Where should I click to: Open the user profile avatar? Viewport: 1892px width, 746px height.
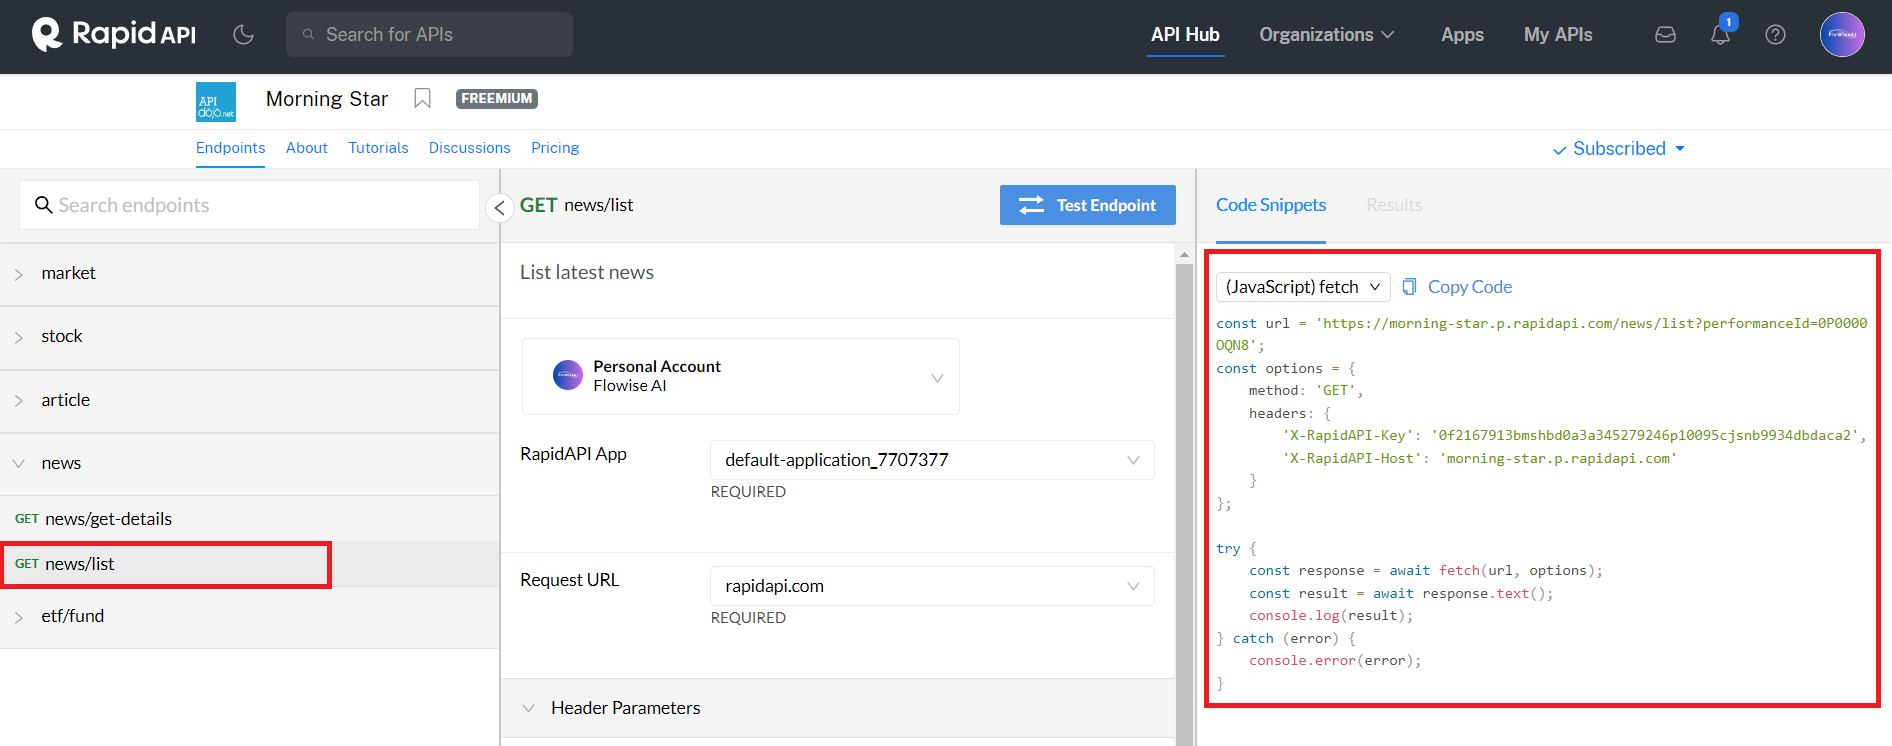(1841, 35)
